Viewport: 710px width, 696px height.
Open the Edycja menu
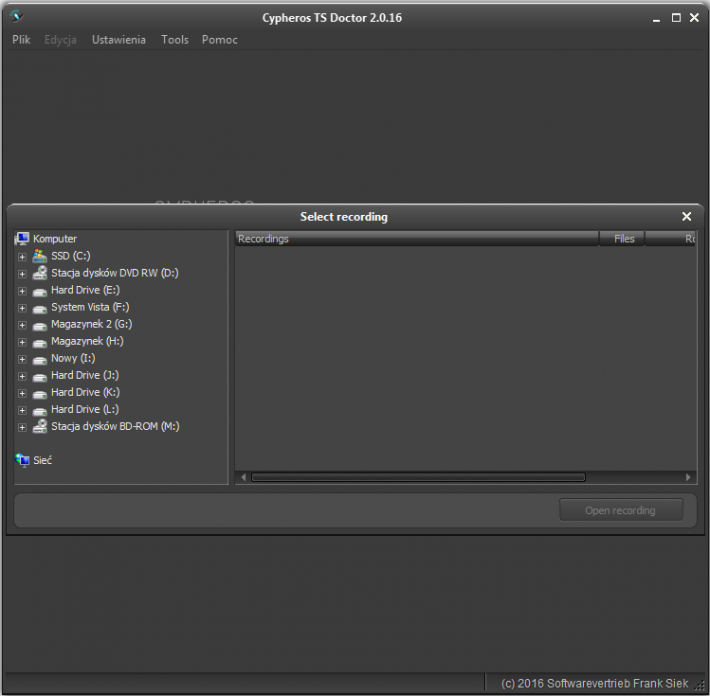[60, 40]
